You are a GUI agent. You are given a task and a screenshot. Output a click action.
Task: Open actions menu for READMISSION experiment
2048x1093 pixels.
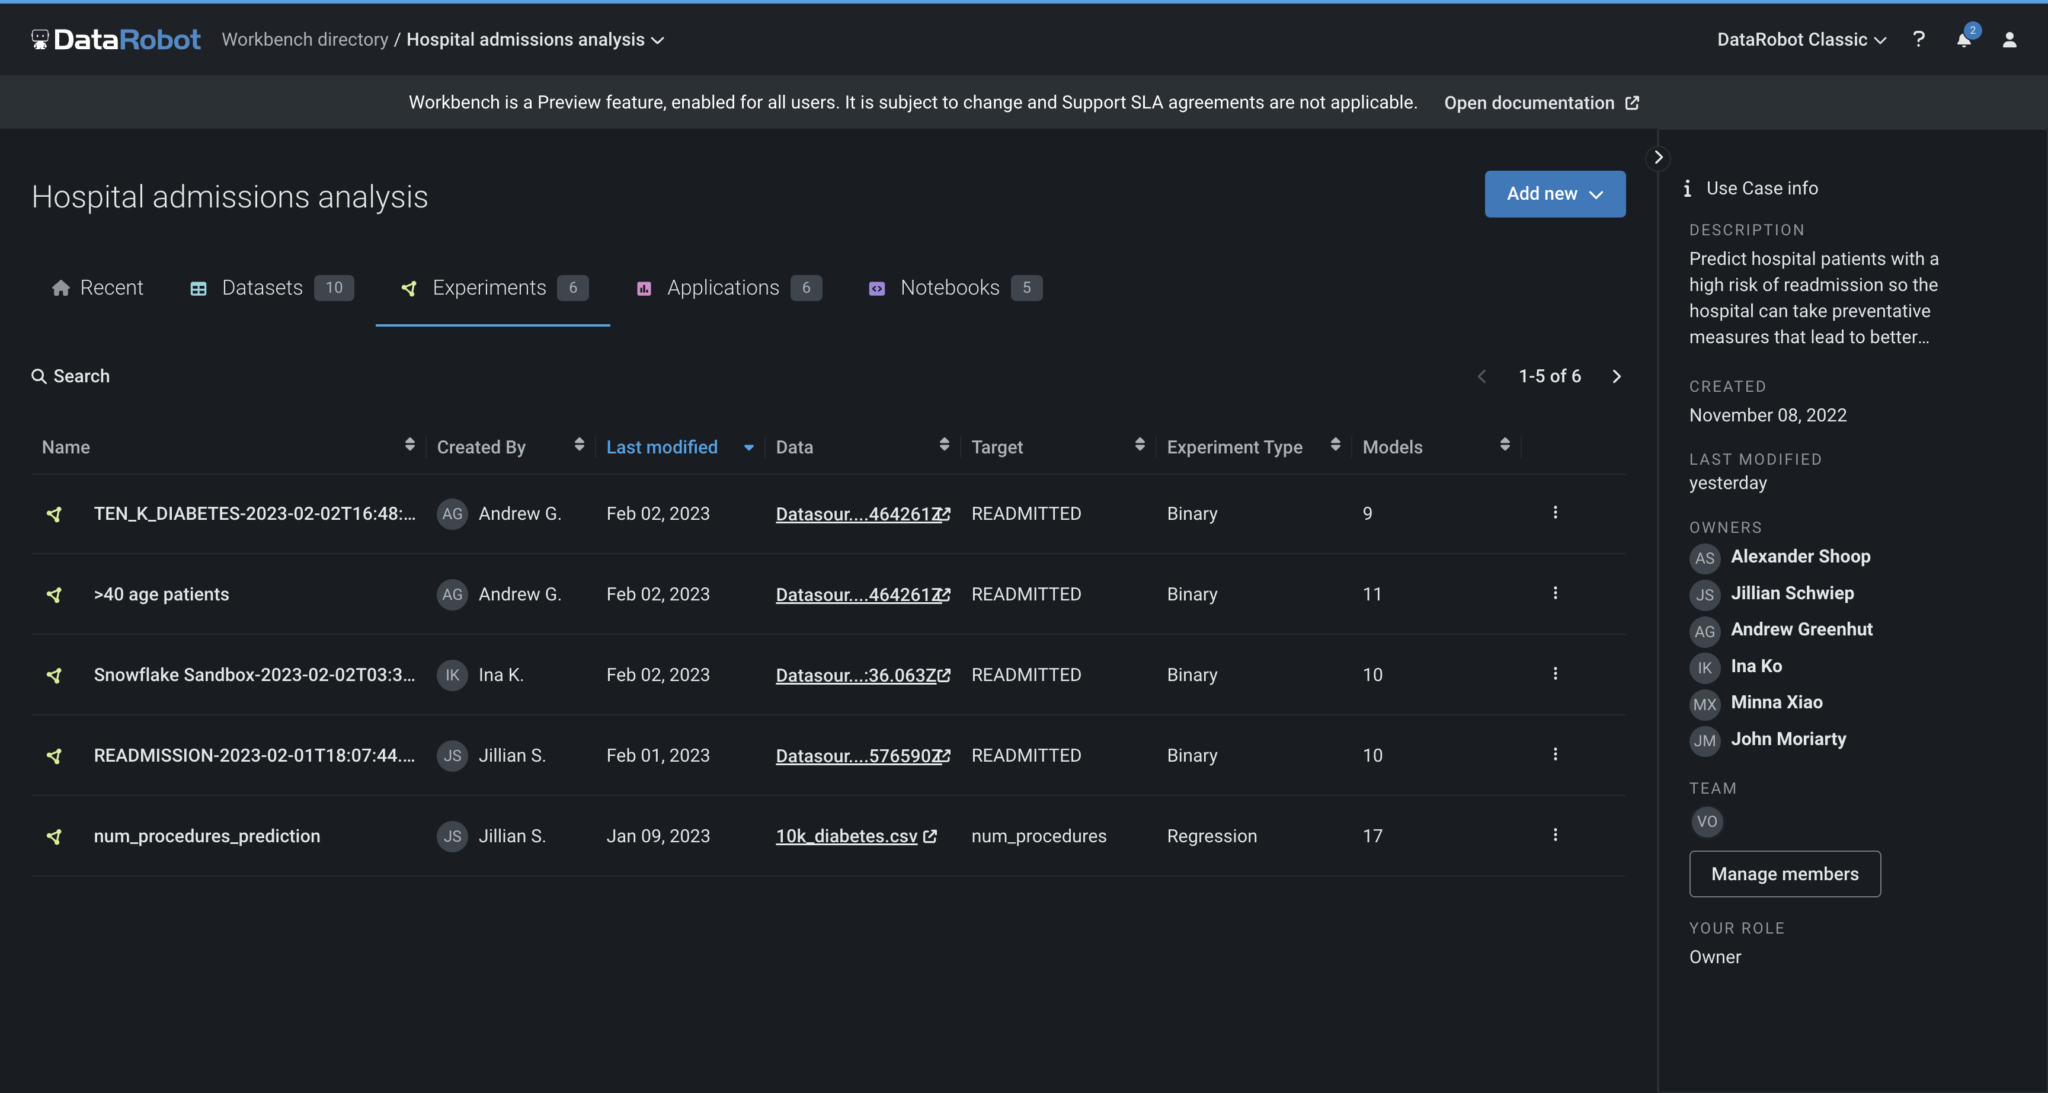coord(1555,754)
